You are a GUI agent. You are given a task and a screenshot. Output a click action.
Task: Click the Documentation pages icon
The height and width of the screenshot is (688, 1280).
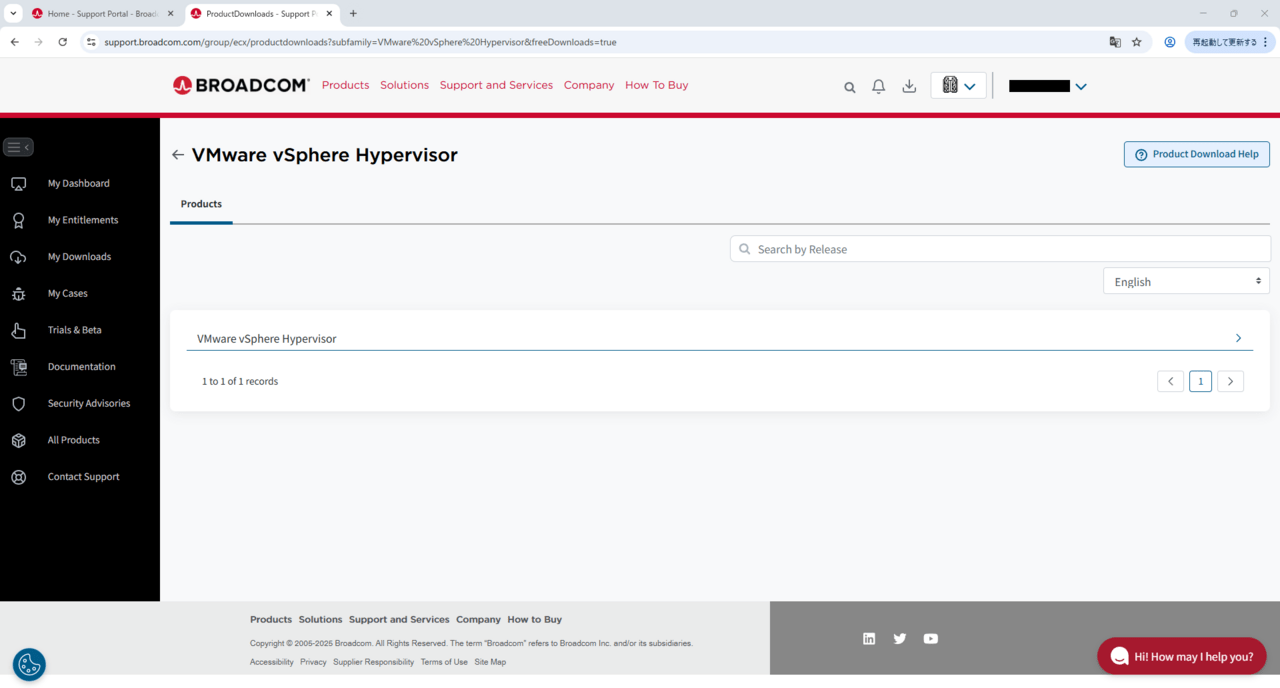click(18, 367)
